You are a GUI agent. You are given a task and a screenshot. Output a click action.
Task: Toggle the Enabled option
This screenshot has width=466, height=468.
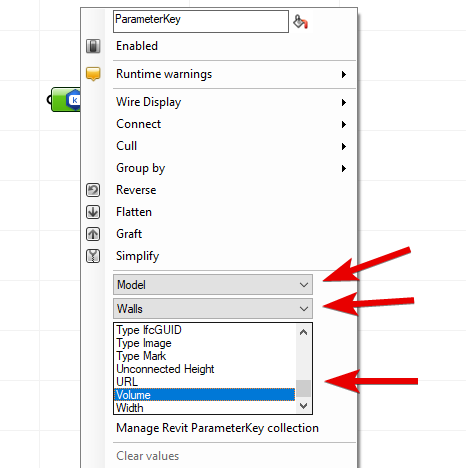[x=137, y=46]
